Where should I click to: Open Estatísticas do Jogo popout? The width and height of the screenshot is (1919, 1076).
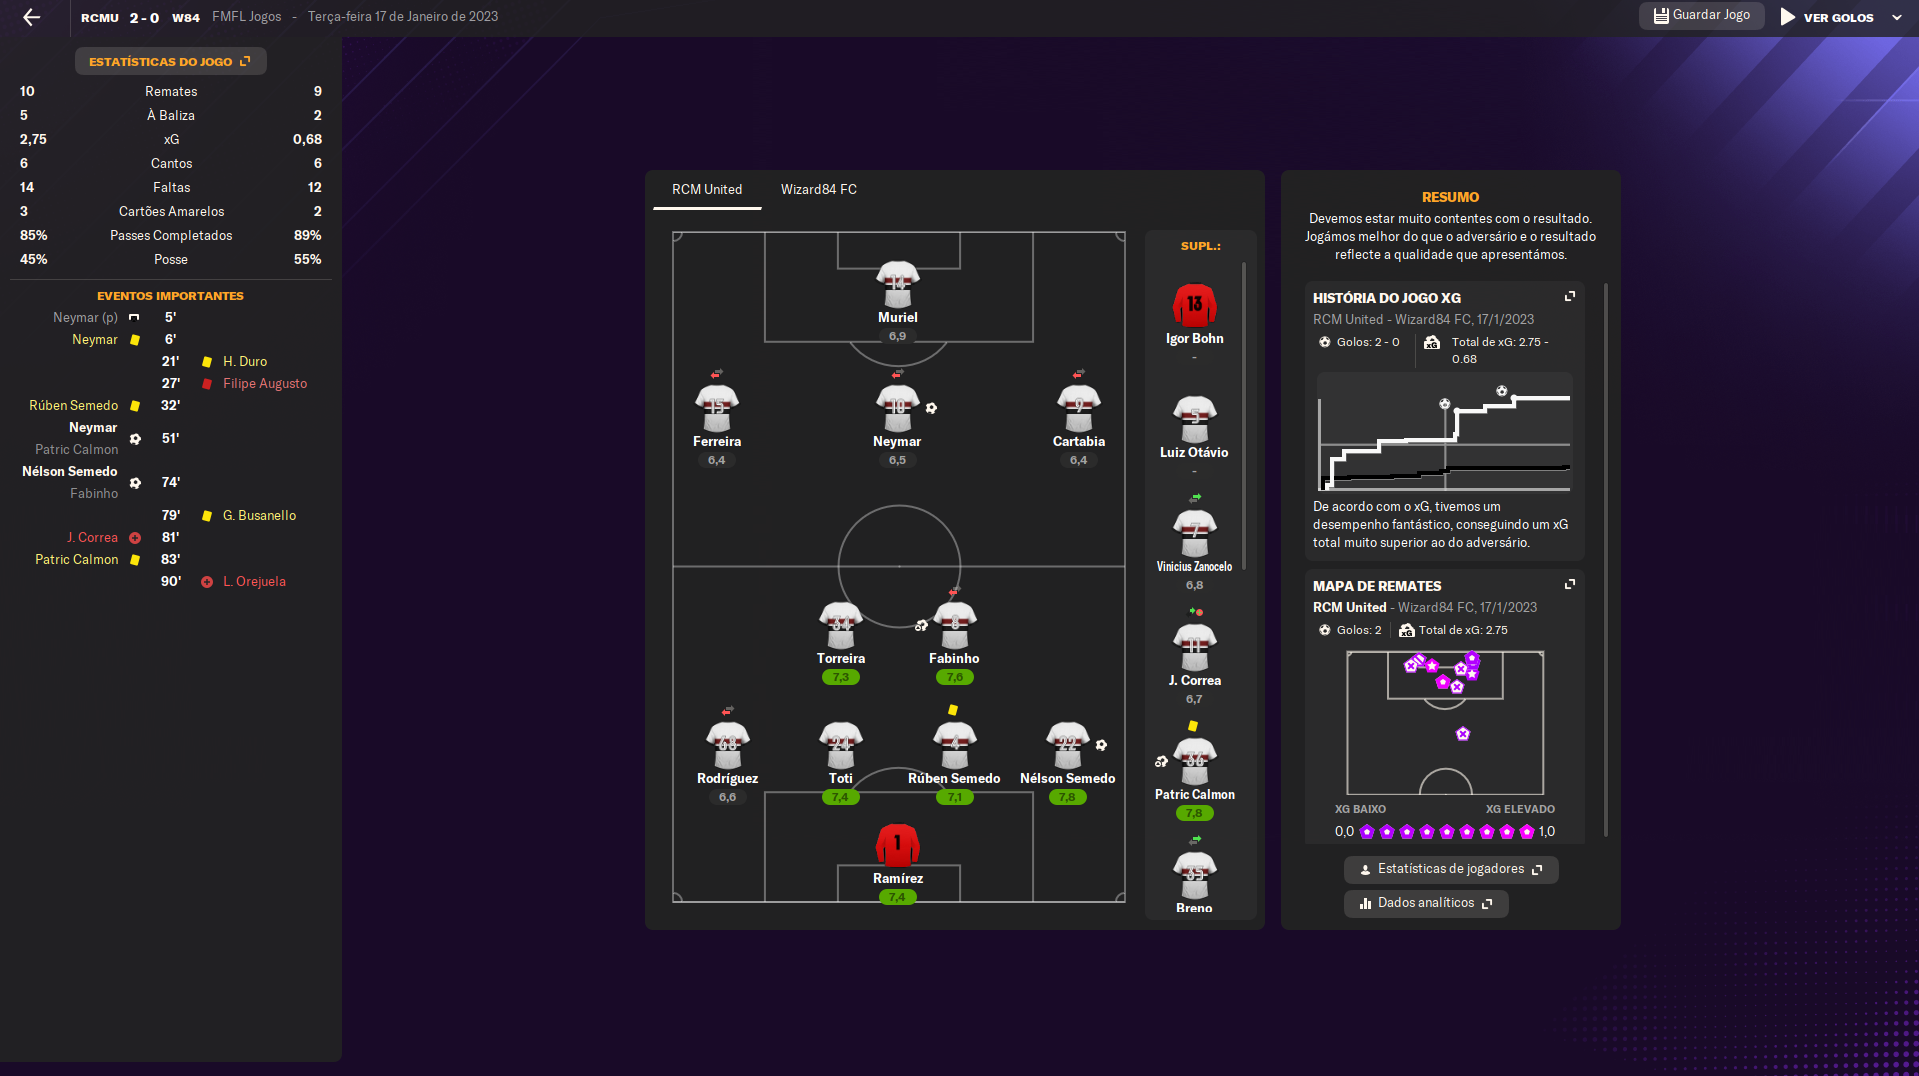[x=170, y=62]
